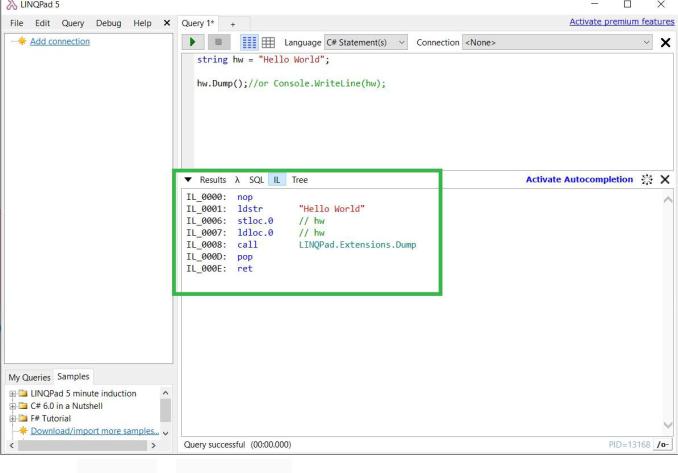Open the My Queries tab
The image size is (678, 473).
[x=29, y=377]
